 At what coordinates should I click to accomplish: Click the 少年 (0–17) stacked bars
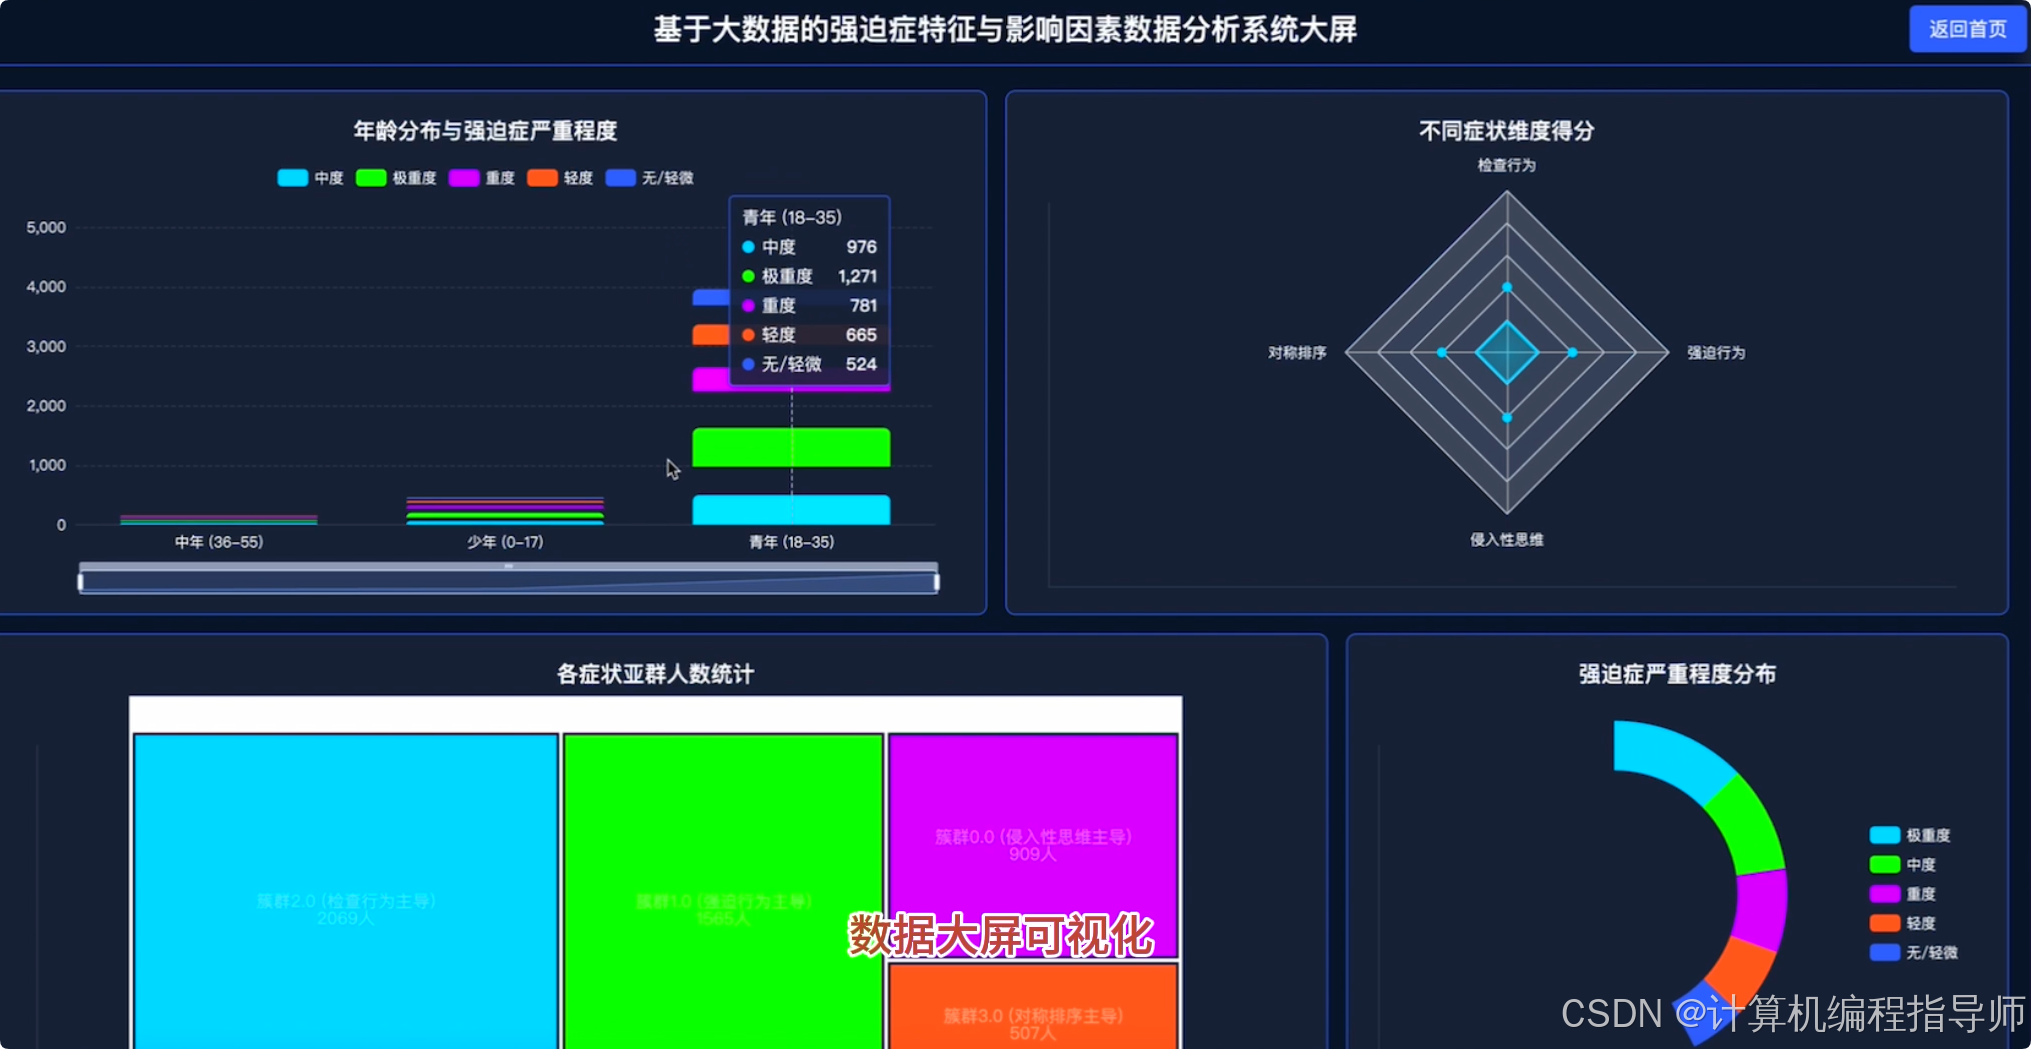[505, 510]
